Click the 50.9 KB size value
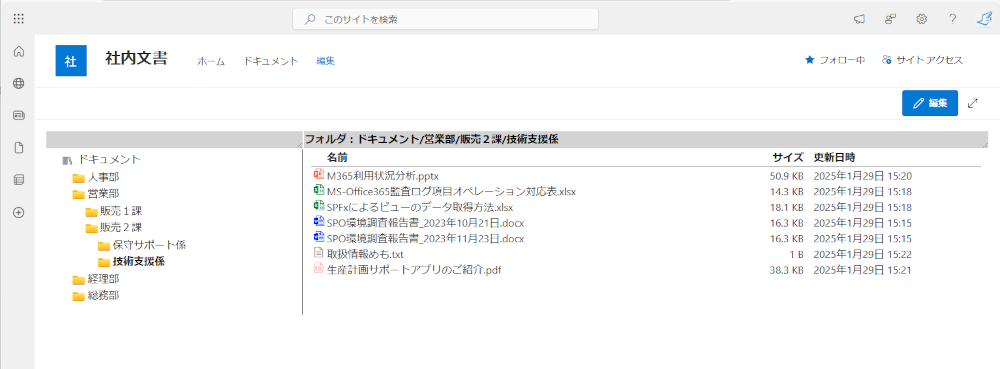This screenshot has height=369, width=1000. 786,175
